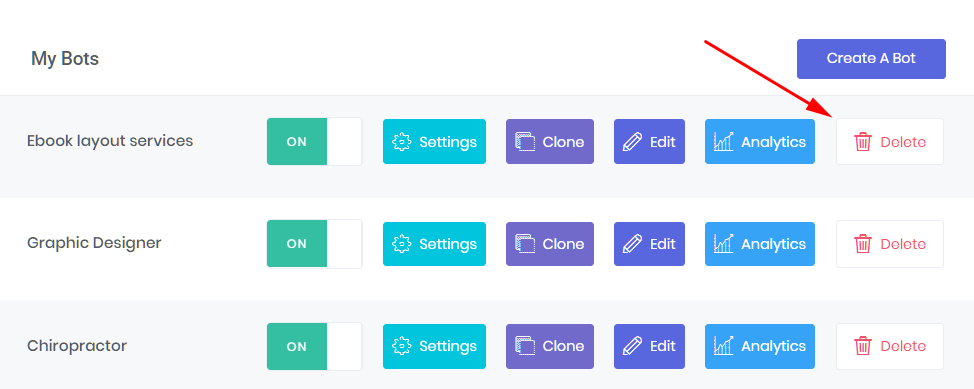This screenshot has width=974, height=389.
Task: Click pencil icon in Graphic Designer row
Action: coord(632,244)
